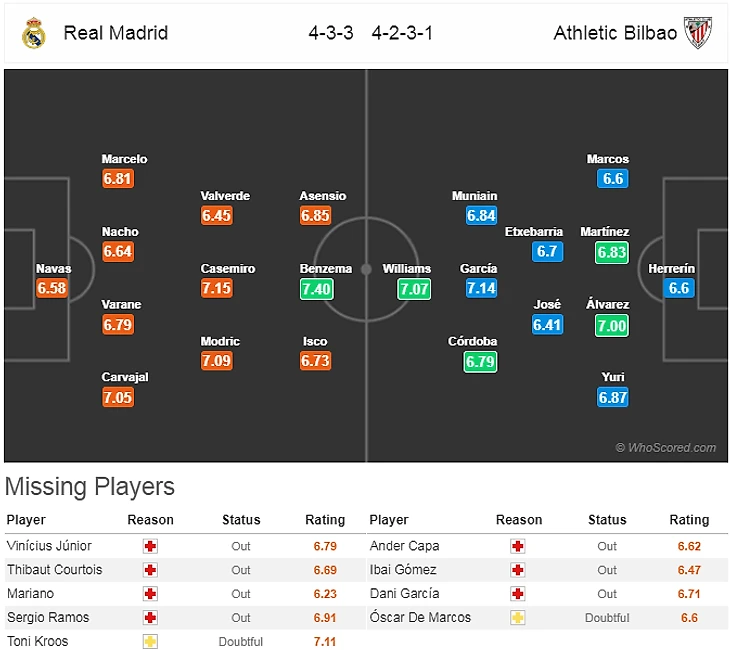The width and height of the screenshot is (730, 650).
Task: Click the Real Madrid crest logo
Action: click(x=34, y=33)
